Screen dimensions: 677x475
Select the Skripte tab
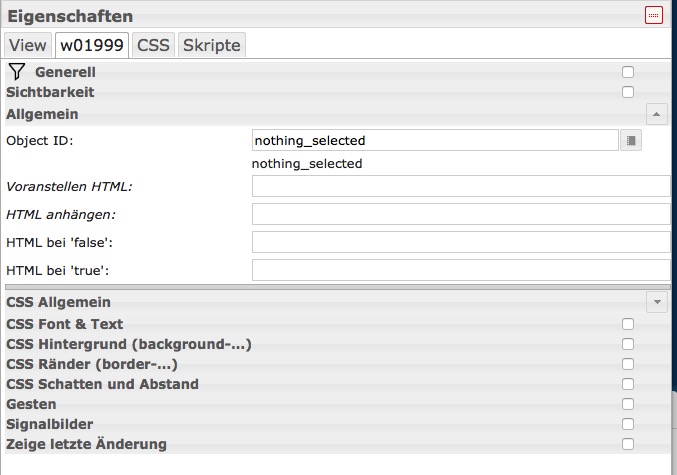[211, 45]
